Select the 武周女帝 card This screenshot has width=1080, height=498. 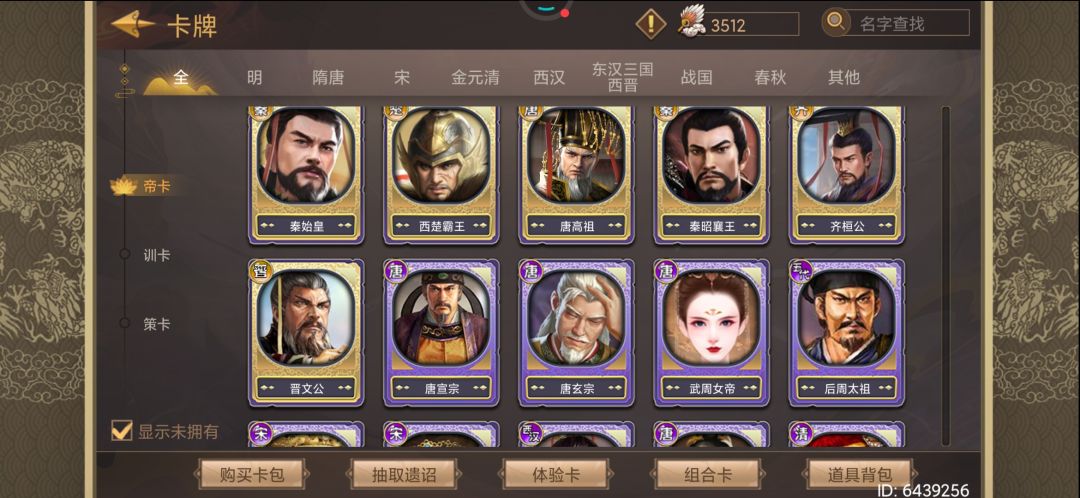tap(711, 333)
